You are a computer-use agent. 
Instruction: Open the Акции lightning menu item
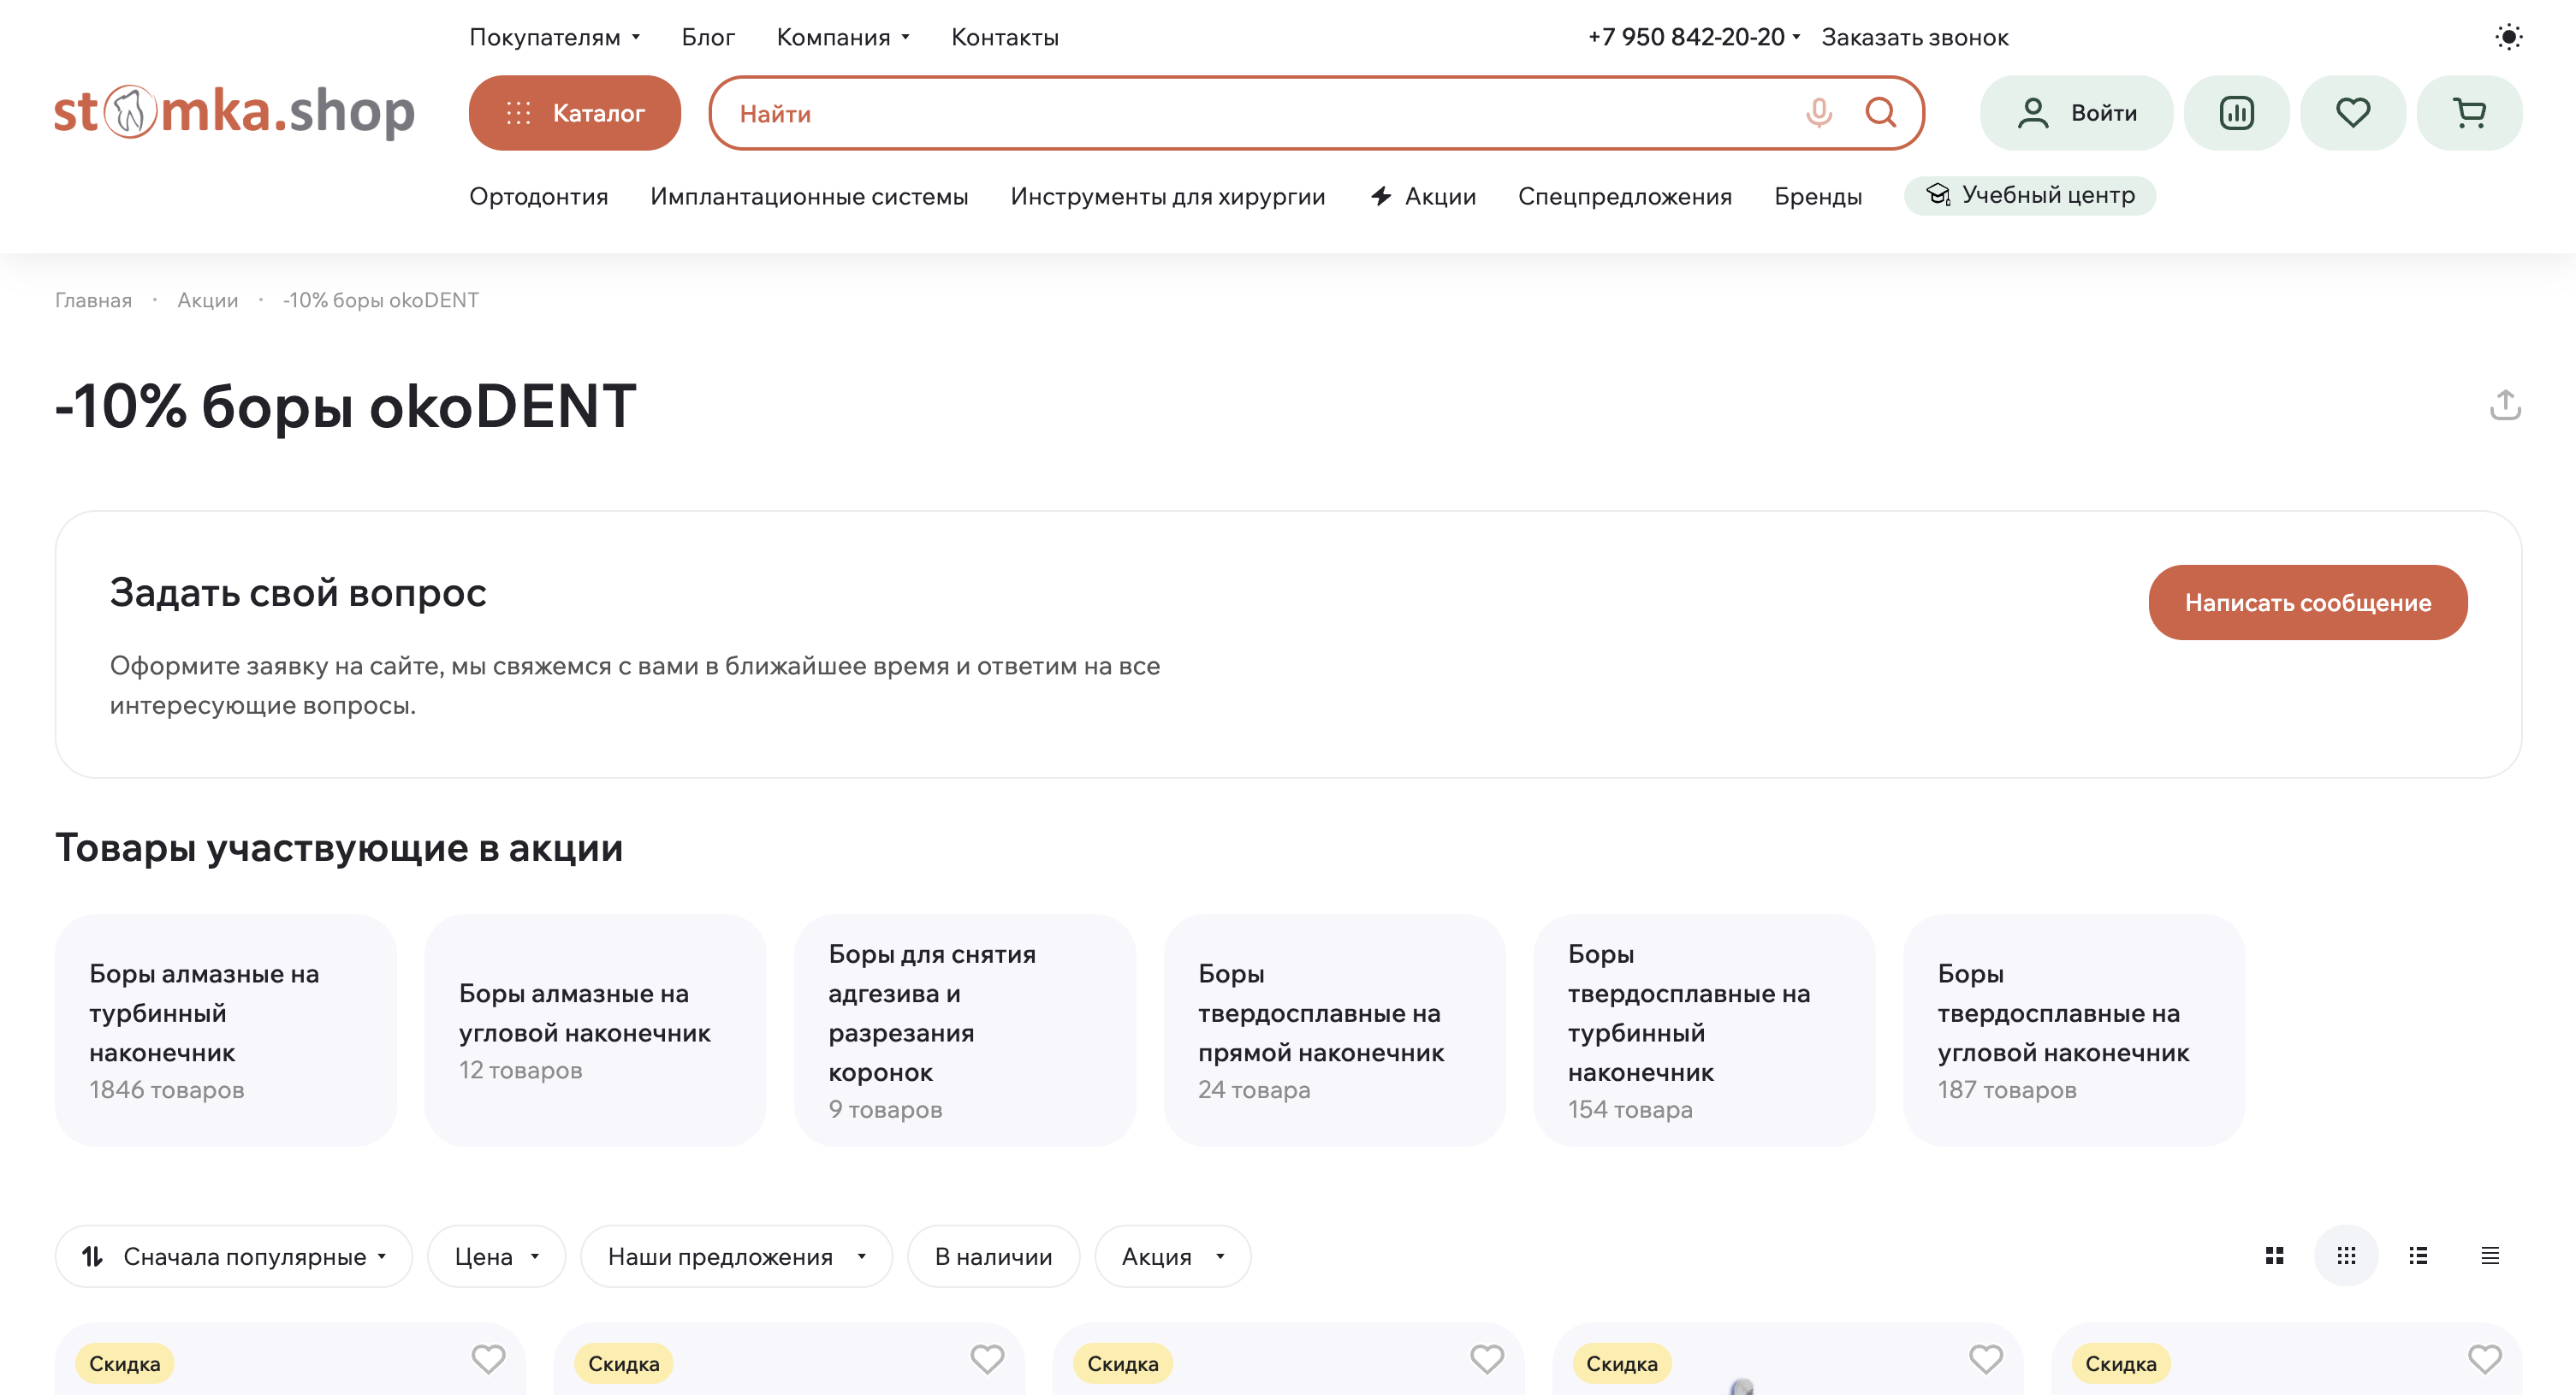point(1423,196)
